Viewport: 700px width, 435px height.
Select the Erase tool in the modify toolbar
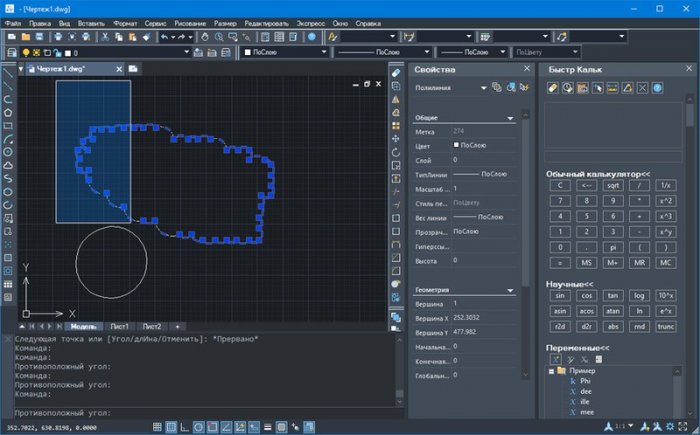click(396, 73)
